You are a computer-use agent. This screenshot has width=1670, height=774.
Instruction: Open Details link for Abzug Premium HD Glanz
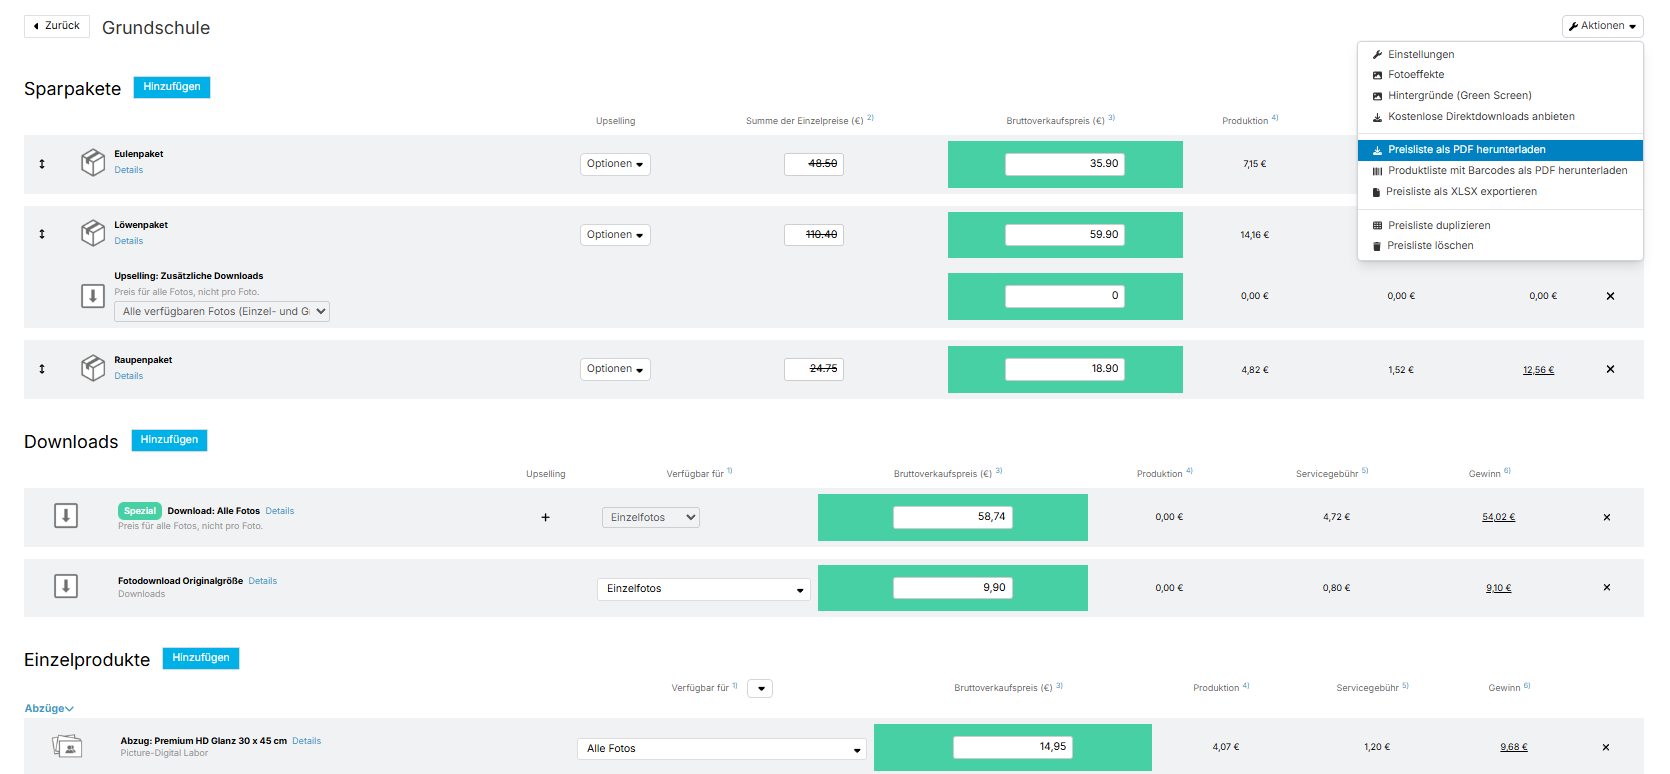pyautogui.click(x=307, y=741)
